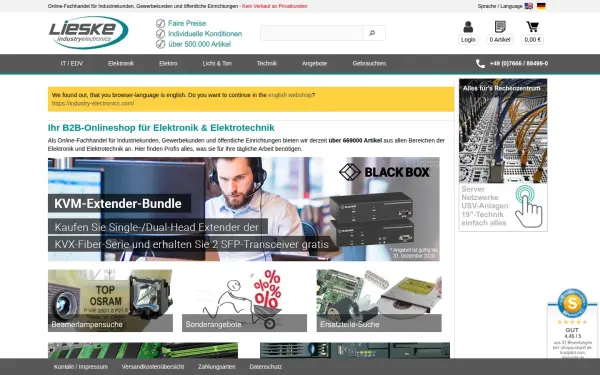Open the Technik menu

tap(267, 64)
